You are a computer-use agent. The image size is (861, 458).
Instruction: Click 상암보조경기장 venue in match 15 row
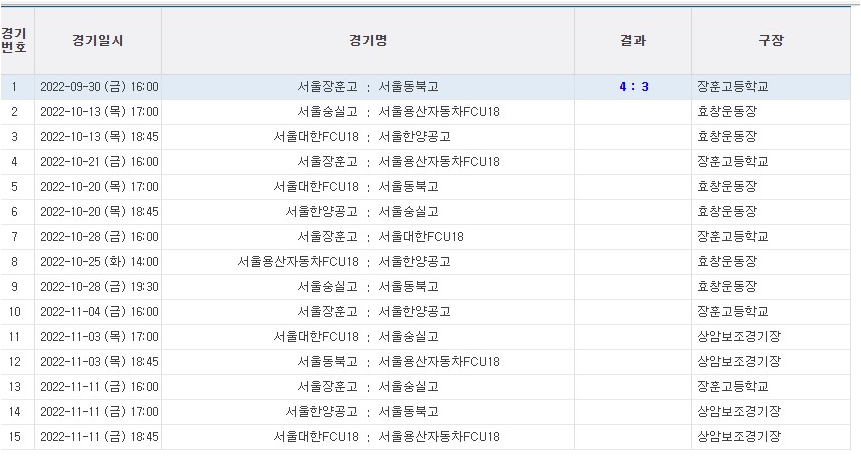click(x=739, y=437)
